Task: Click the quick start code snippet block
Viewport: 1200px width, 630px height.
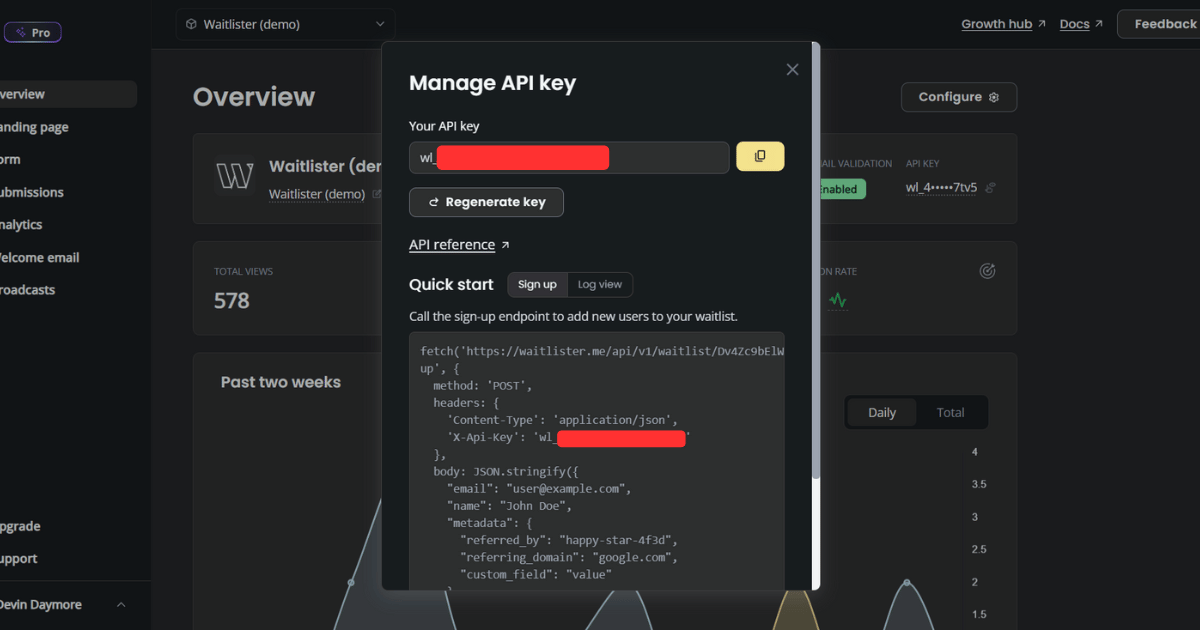Action: click(597, 460)
